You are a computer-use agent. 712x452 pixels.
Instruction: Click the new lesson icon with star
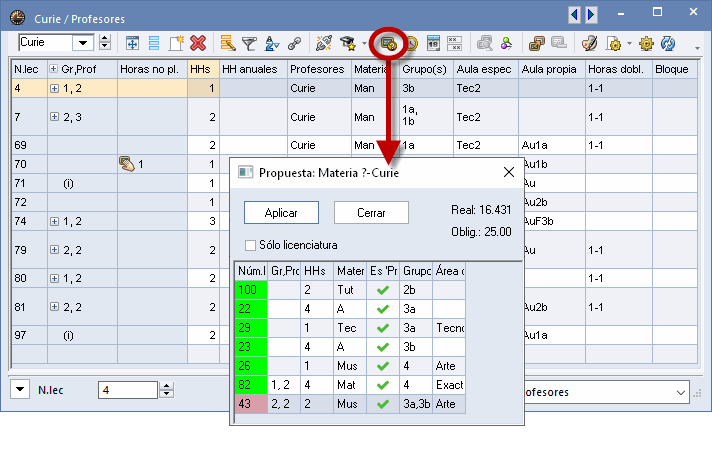coord(176,43)
